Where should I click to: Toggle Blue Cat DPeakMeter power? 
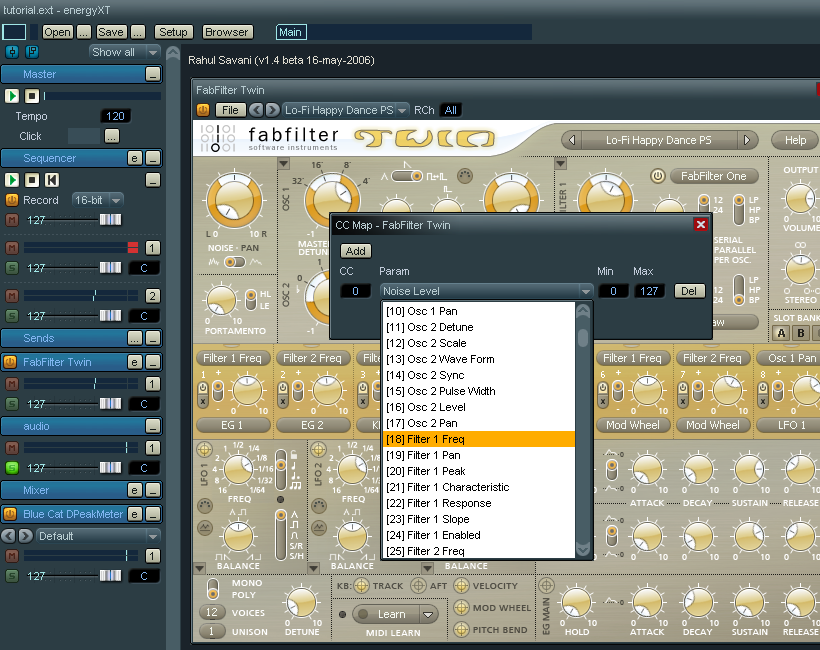9,514
